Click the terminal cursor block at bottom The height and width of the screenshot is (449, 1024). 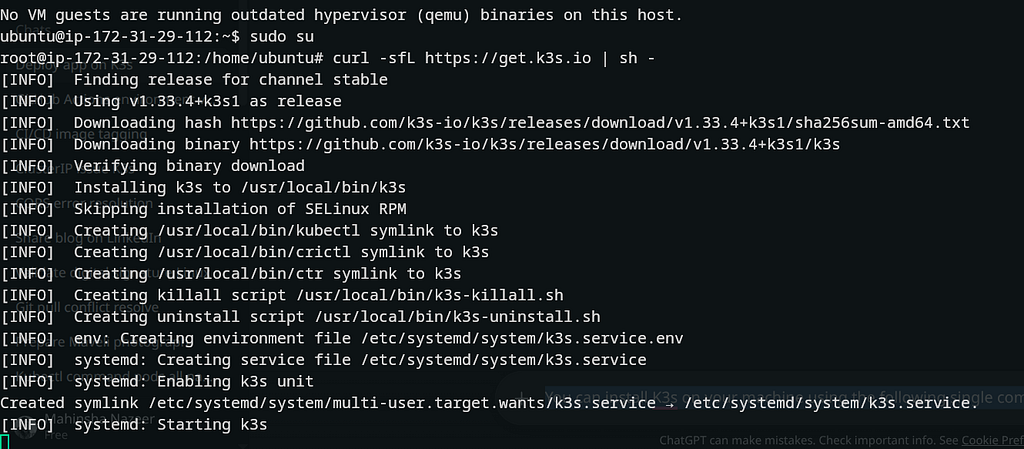[5, 442]
